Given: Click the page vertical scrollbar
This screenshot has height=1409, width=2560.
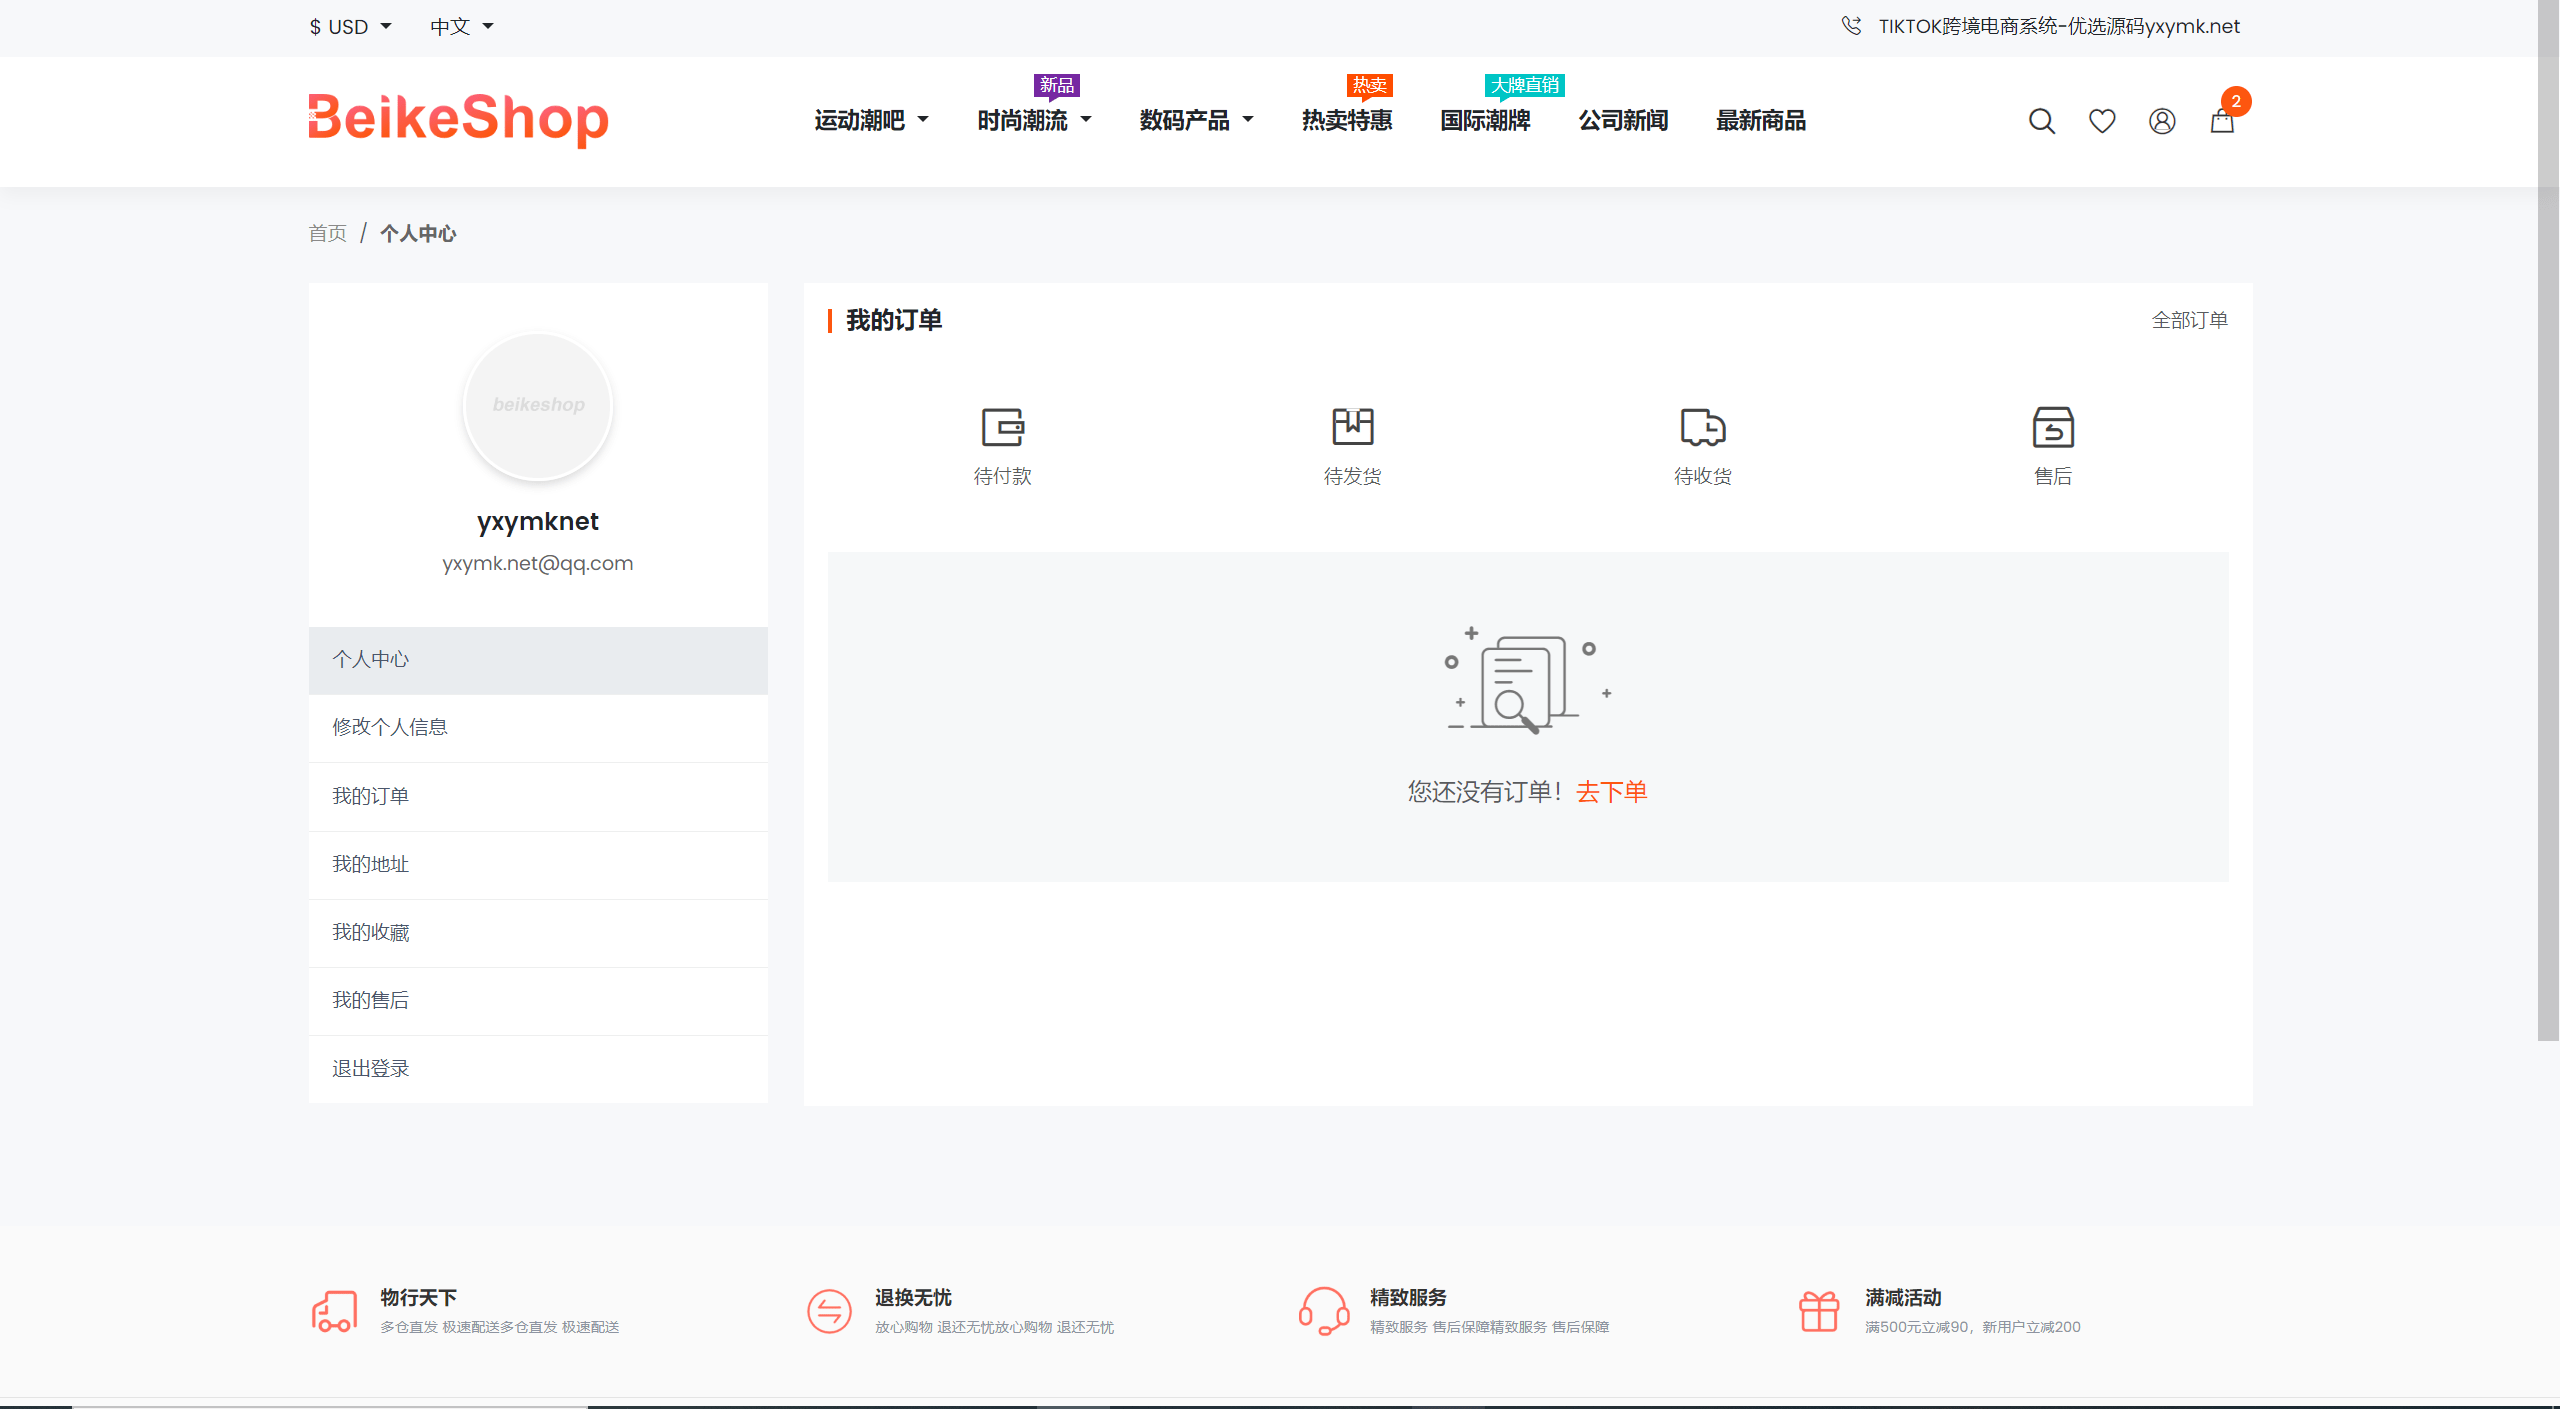Looking at the screenshot, I should click(x=2548, y=520).
